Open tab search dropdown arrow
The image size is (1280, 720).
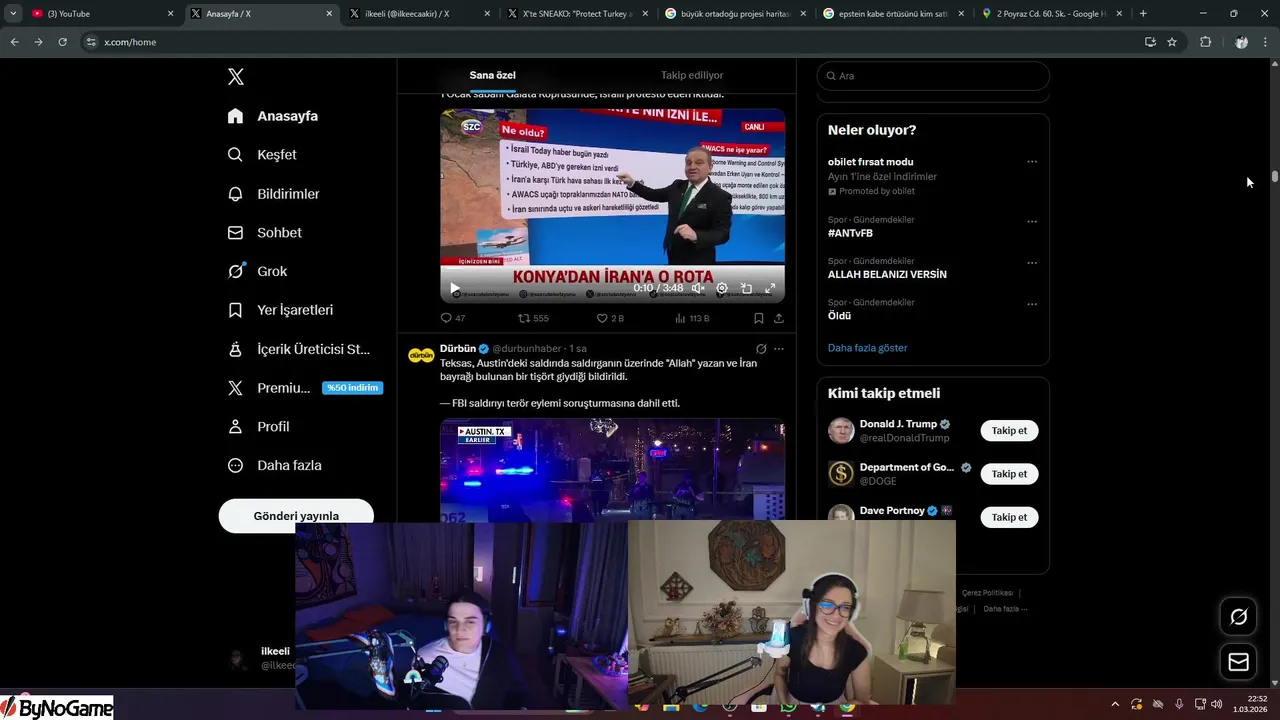tap(13, 14)
